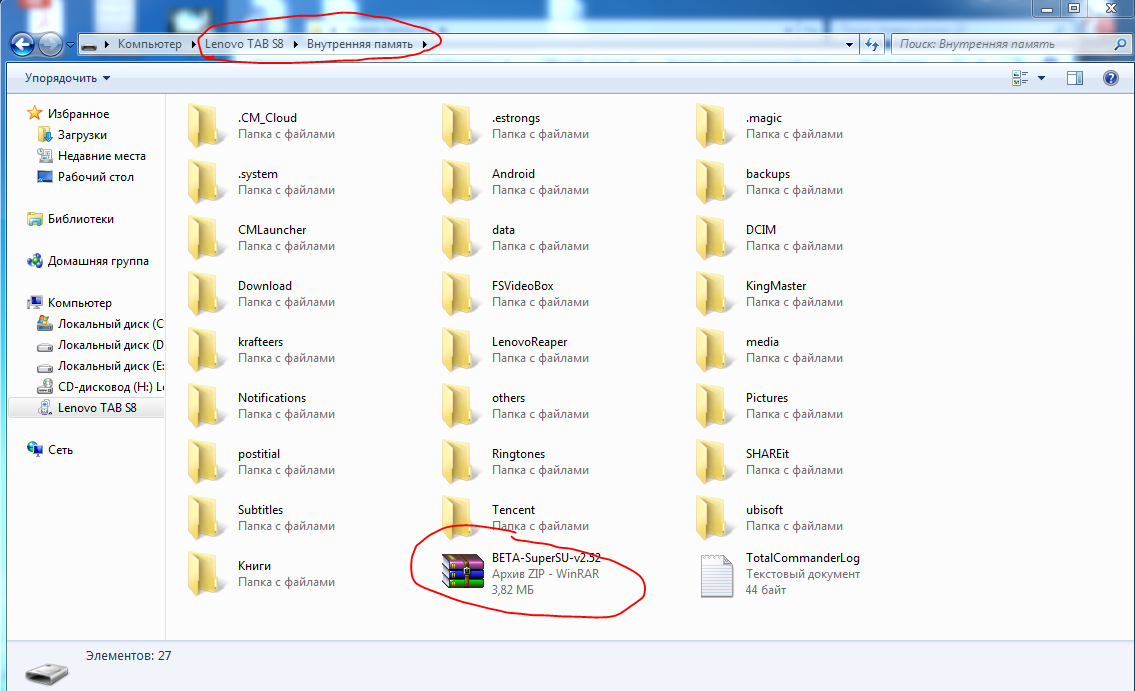Image resolution: width=1135 pixels, height=691 pixels.
Task: Click Компьютер in the address breadcrumb
Action: (150, 44)
